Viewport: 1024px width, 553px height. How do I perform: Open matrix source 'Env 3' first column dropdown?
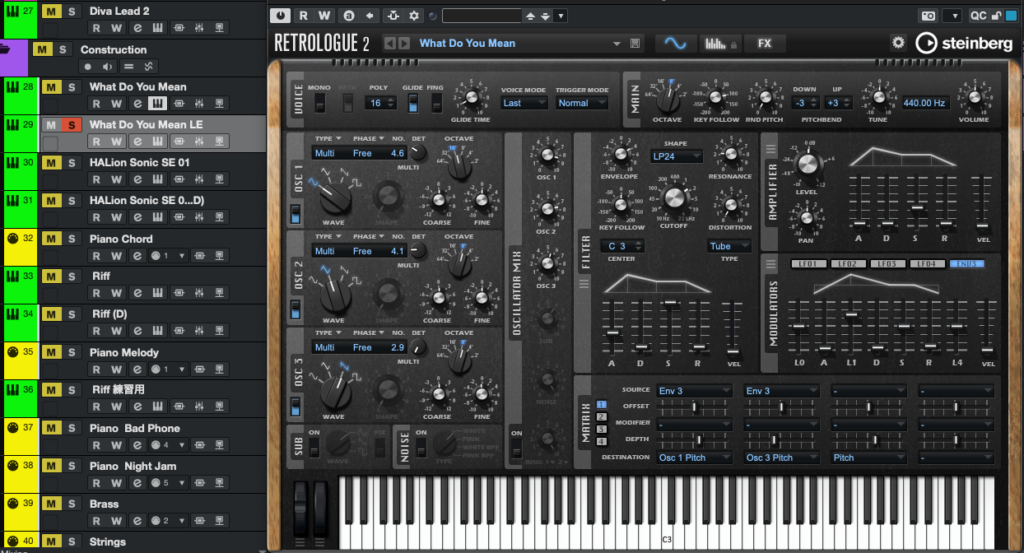[694, 390]
